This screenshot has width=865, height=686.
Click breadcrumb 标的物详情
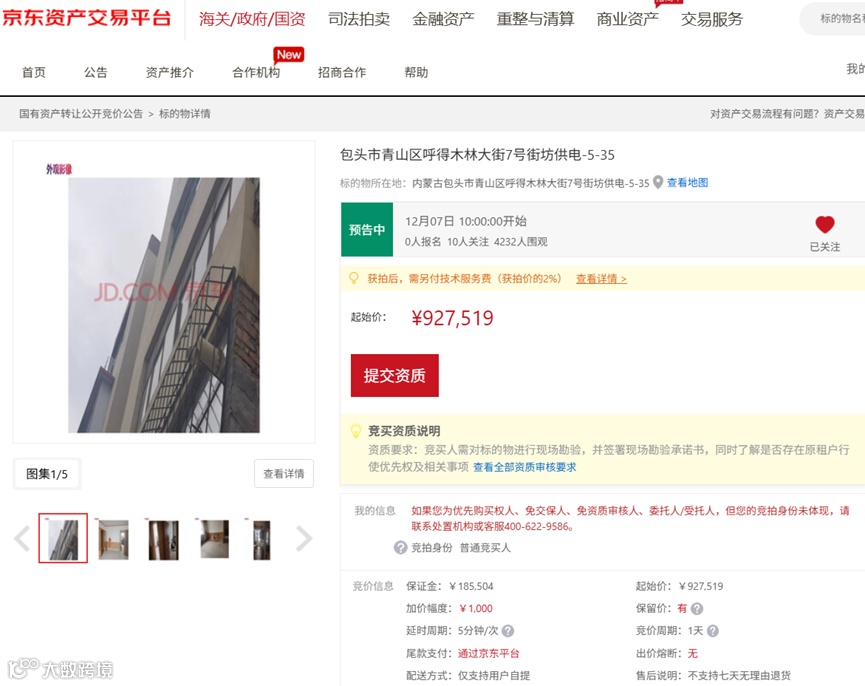[185, 114]
